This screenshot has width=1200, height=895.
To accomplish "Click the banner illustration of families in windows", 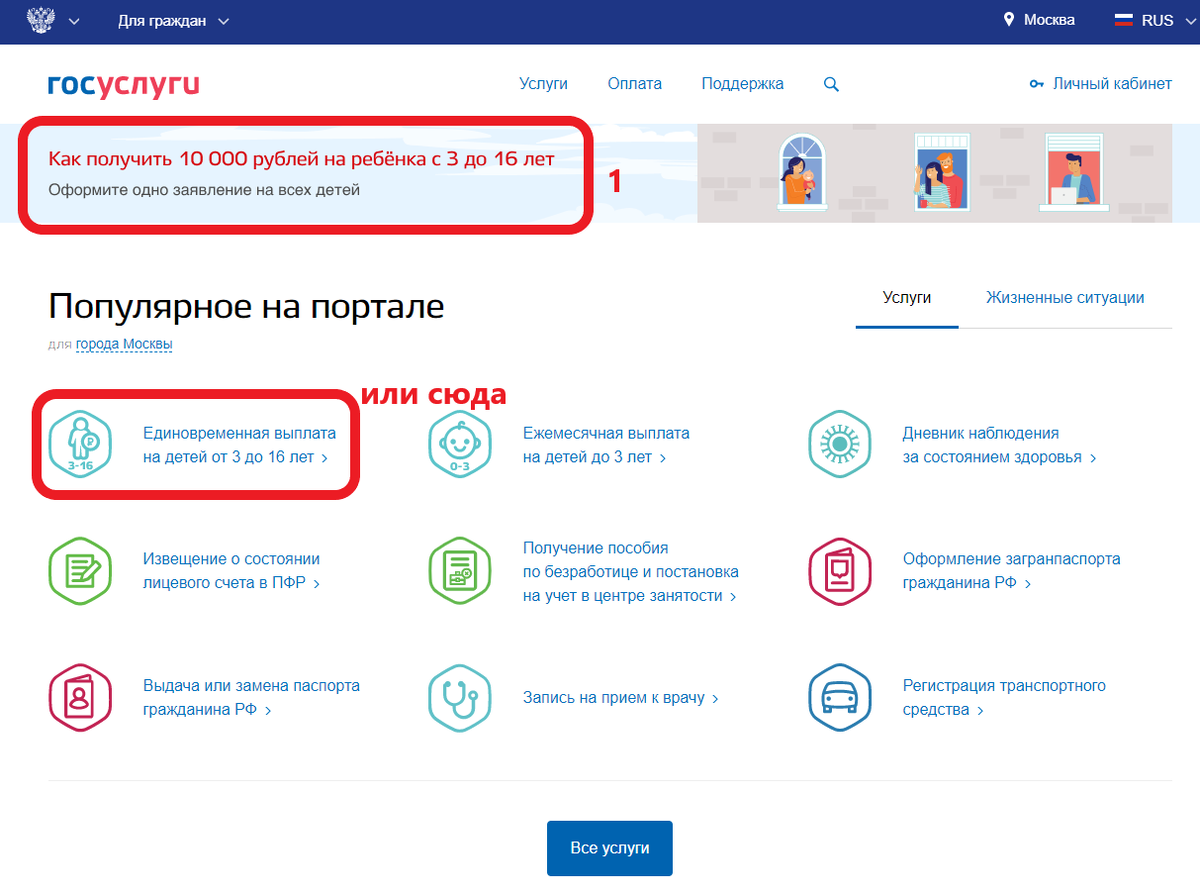I will [x=934, y=173].
